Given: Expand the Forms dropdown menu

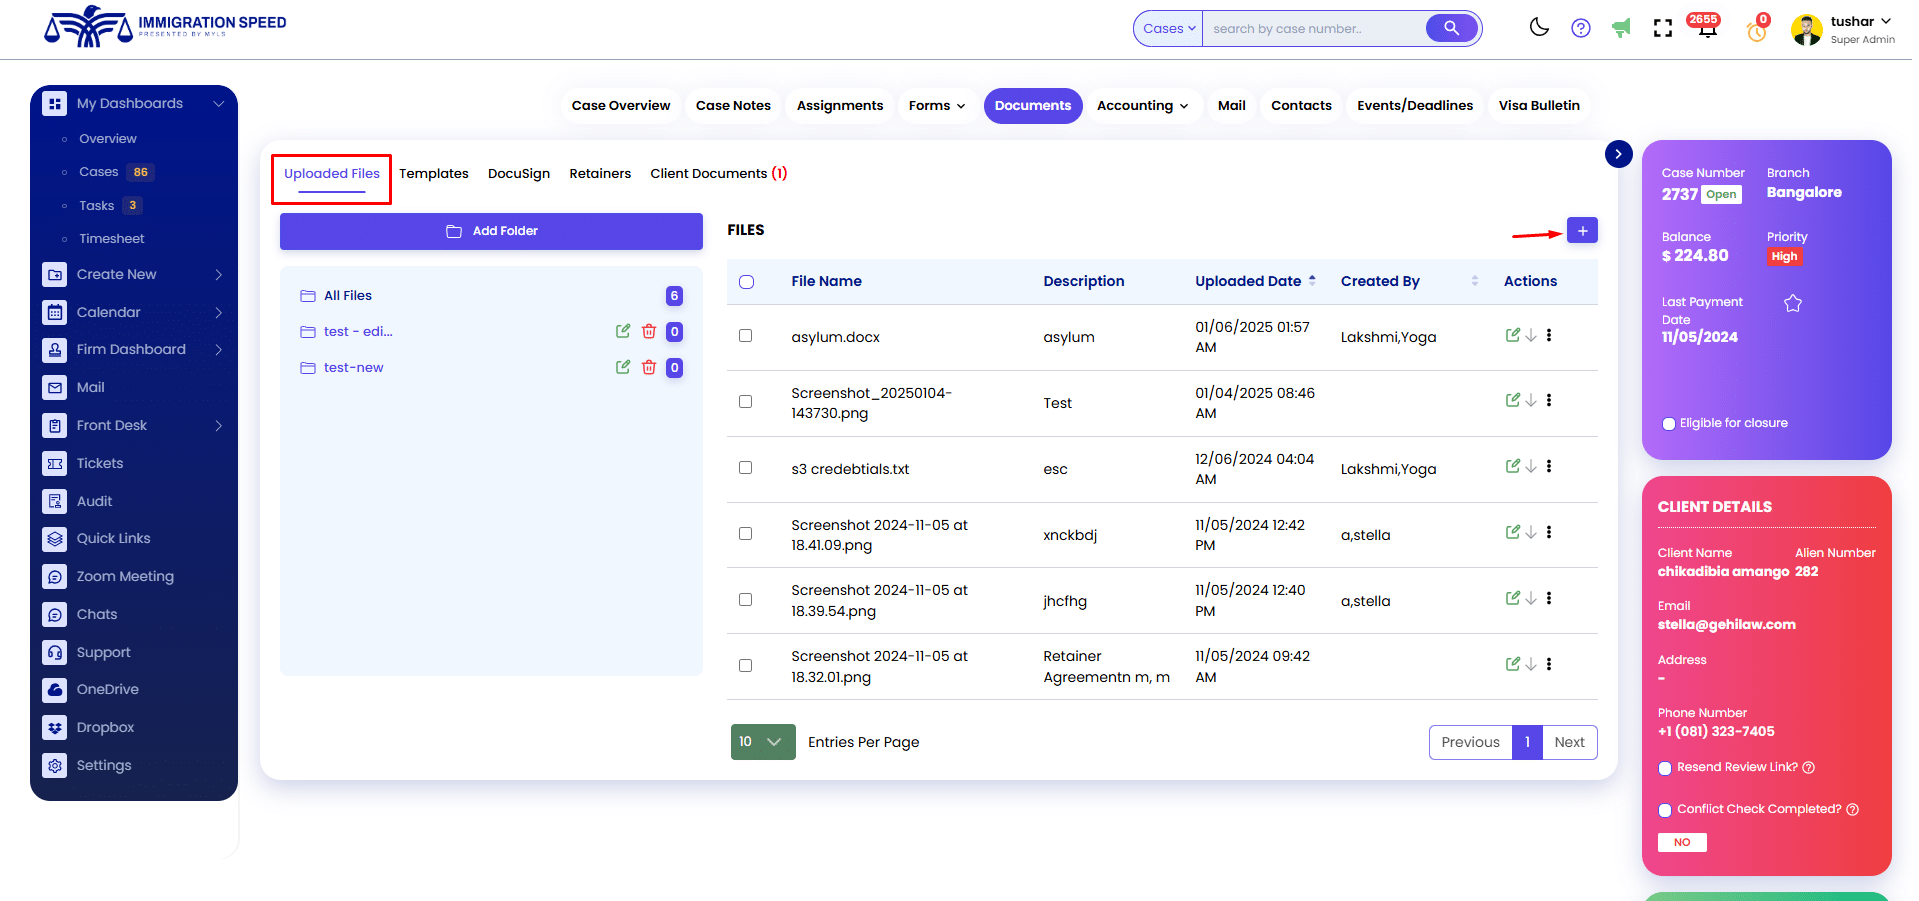Looking at the screenshot, I should 936,106.
